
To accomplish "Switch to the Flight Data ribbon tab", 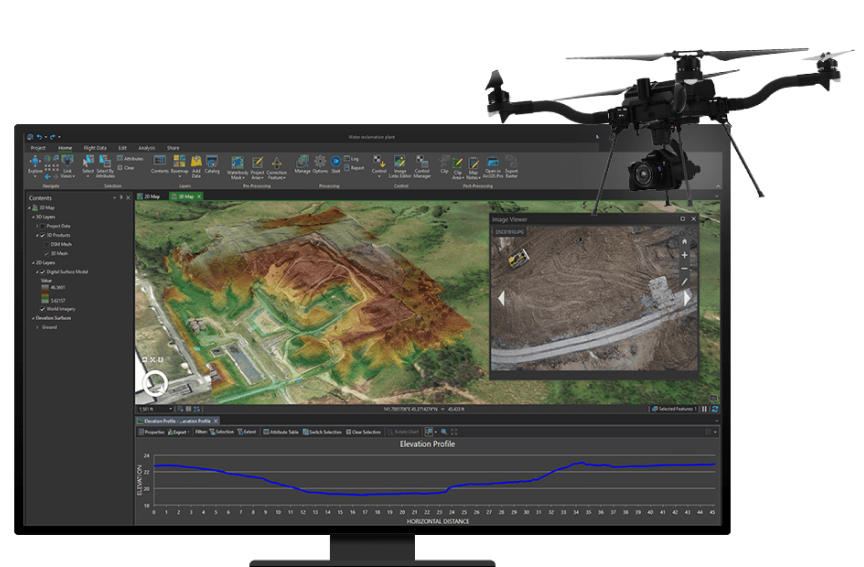I will tap(95, 147).
